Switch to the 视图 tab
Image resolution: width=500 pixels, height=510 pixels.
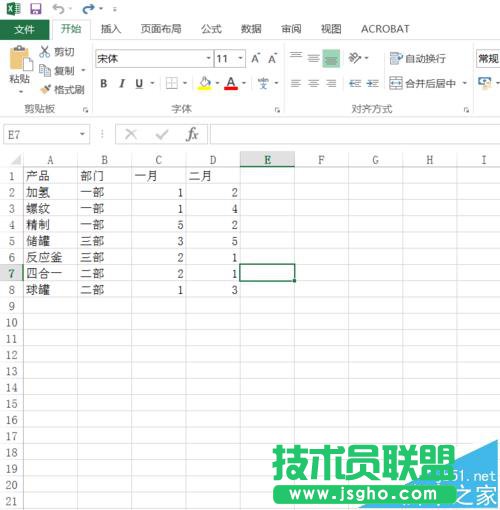click(331, 29)
